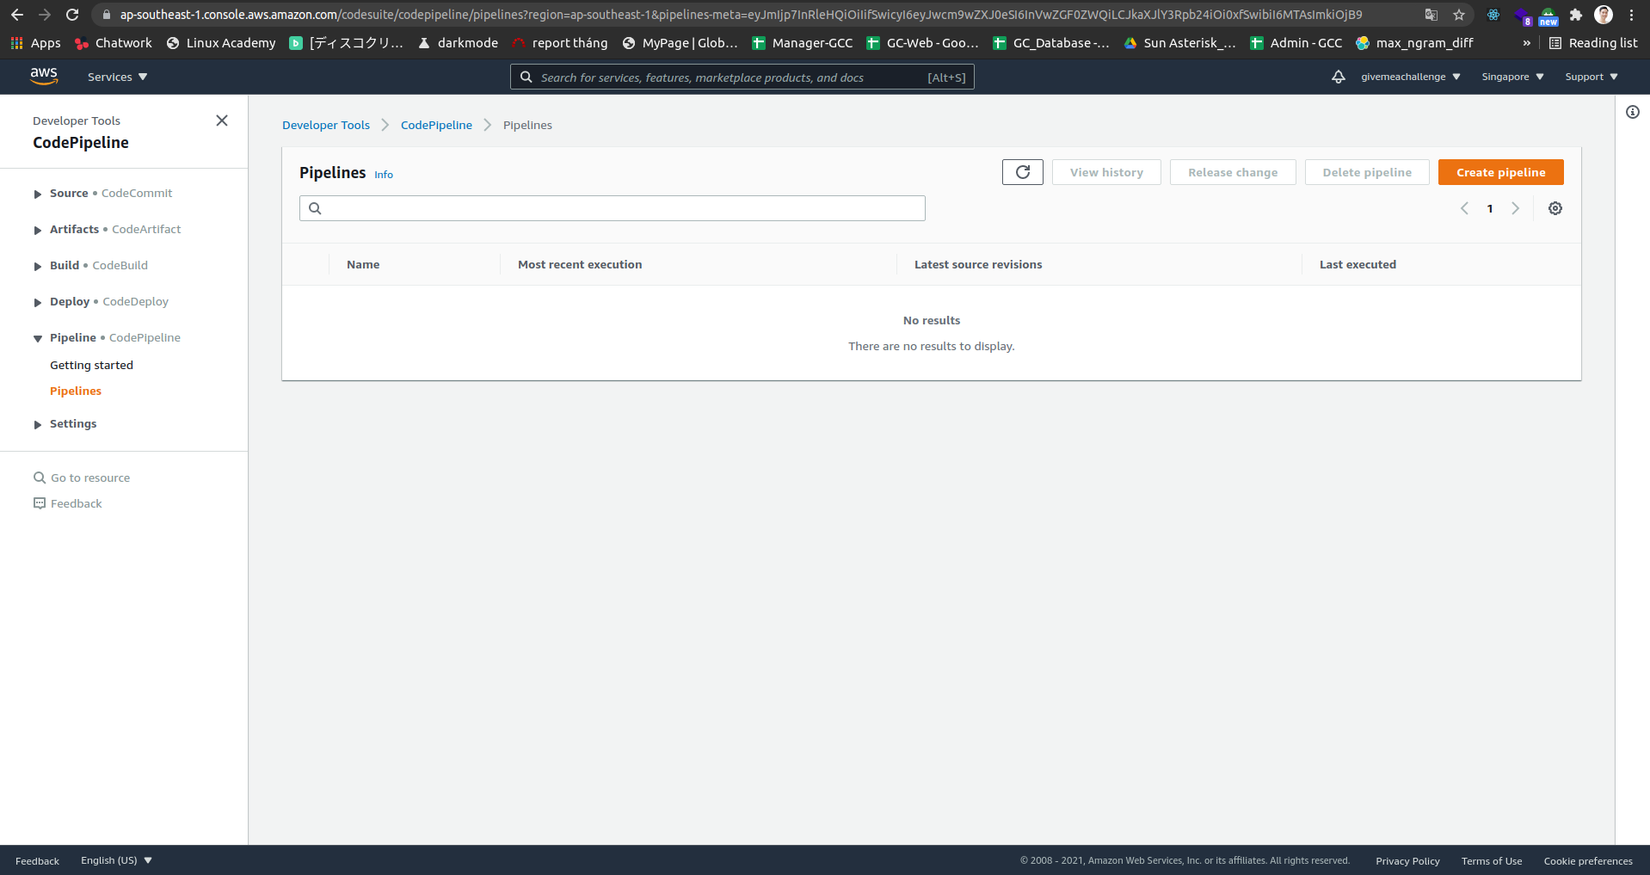Open the Support dropdown menu
This screenshot has width=1650, height=875.
point(1591,77)
